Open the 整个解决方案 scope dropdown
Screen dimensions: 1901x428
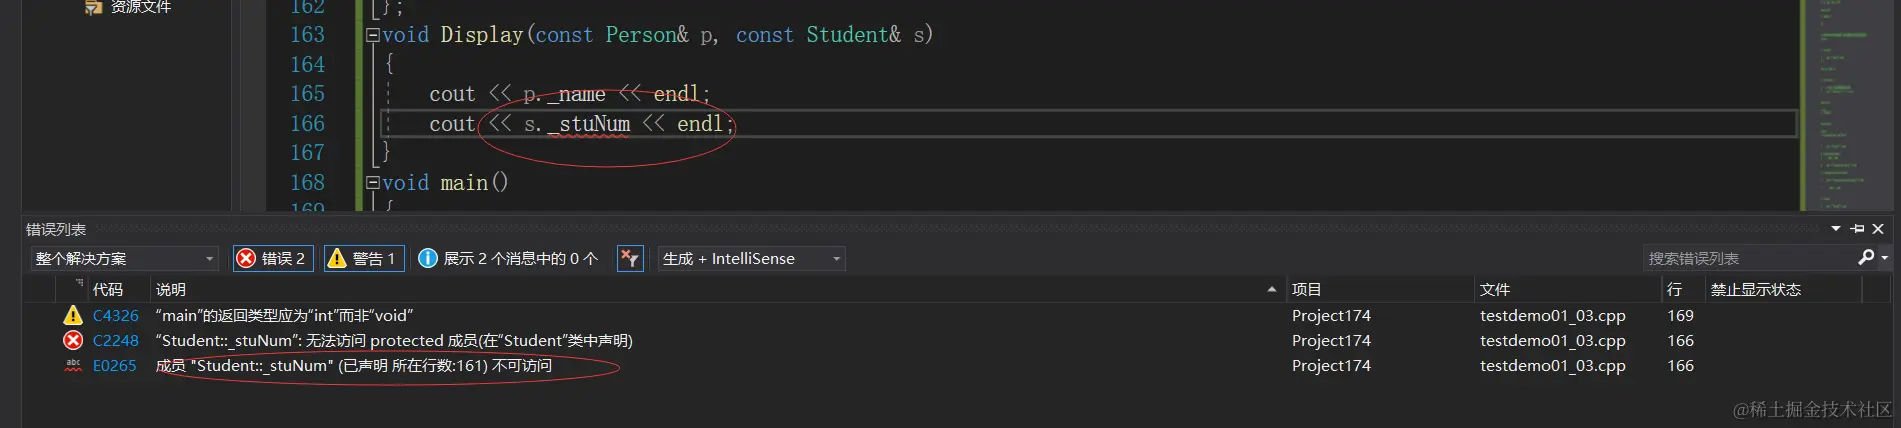(x=125, y=258)
